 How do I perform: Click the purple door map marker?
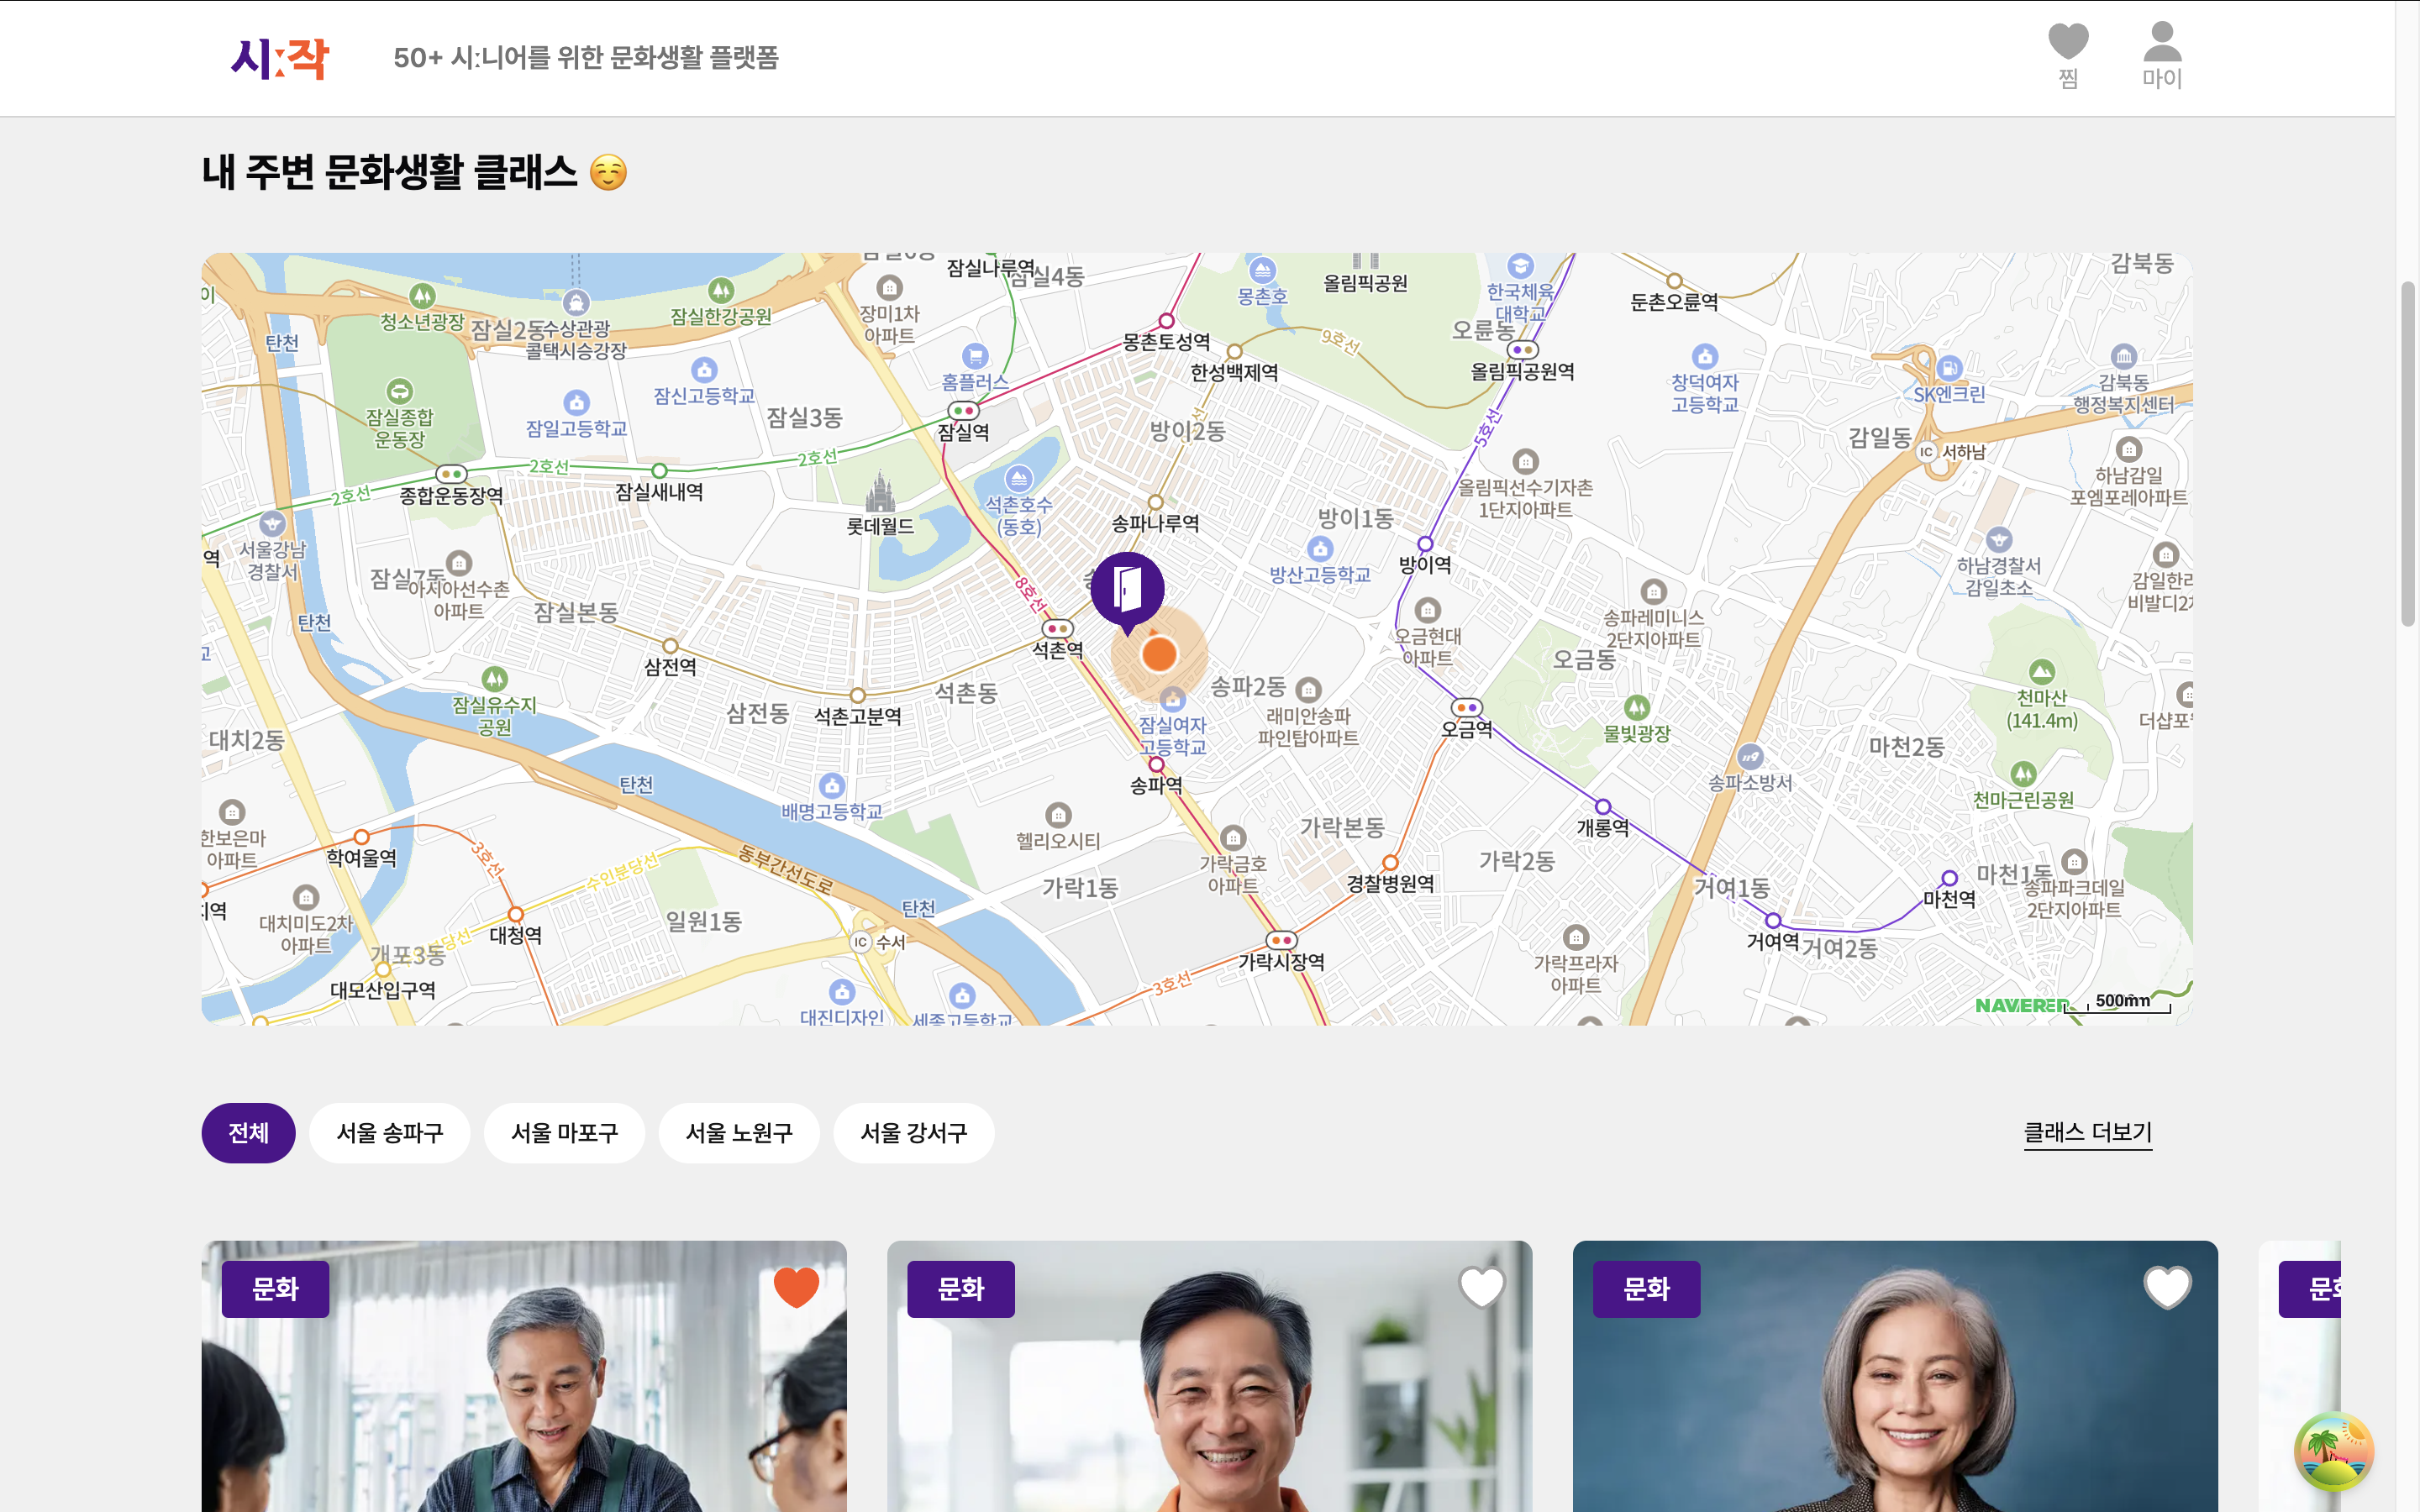1127,591
